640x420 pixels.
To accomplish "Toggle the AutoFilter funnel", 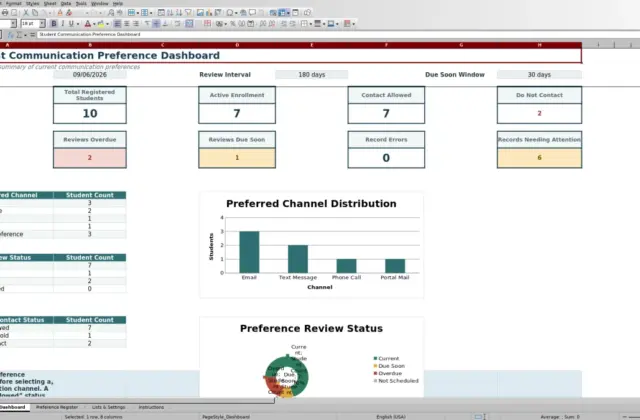I will 188,13.
